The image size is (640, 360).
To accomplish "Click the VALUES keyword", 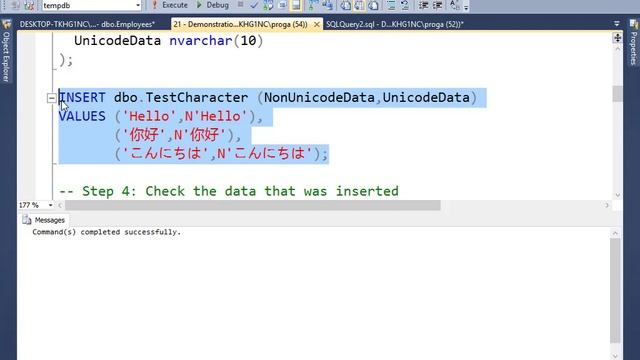I will tap(82, 116).
